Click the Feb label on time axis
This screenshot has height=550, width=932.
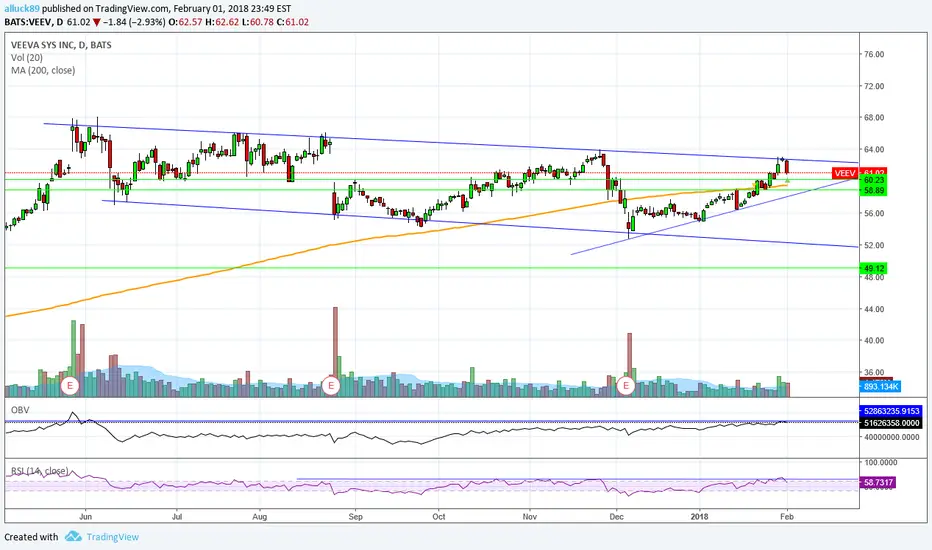coord(786,516)
